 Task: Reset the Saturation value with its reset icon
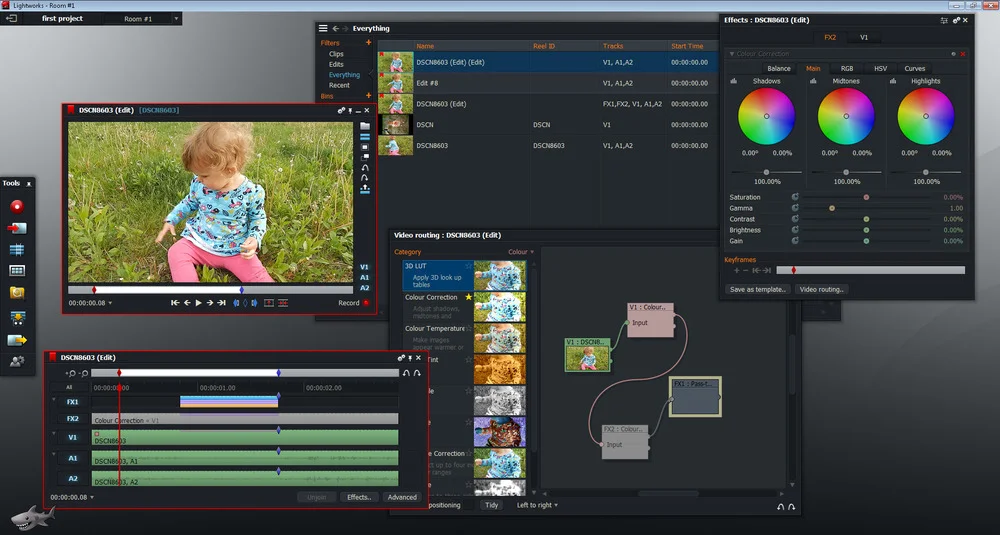pyautogui.click(x=795, y=198)
